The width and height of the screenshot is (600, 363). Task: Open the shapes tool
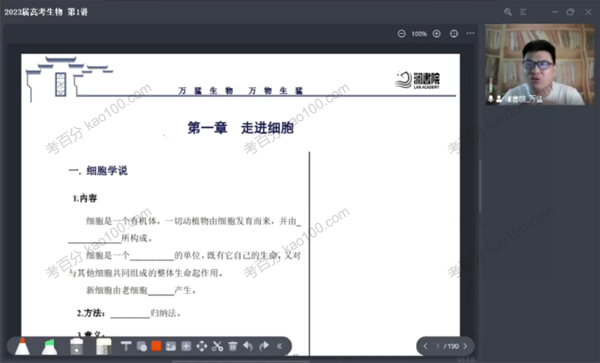pyautogui.click(x=142, y=347)
